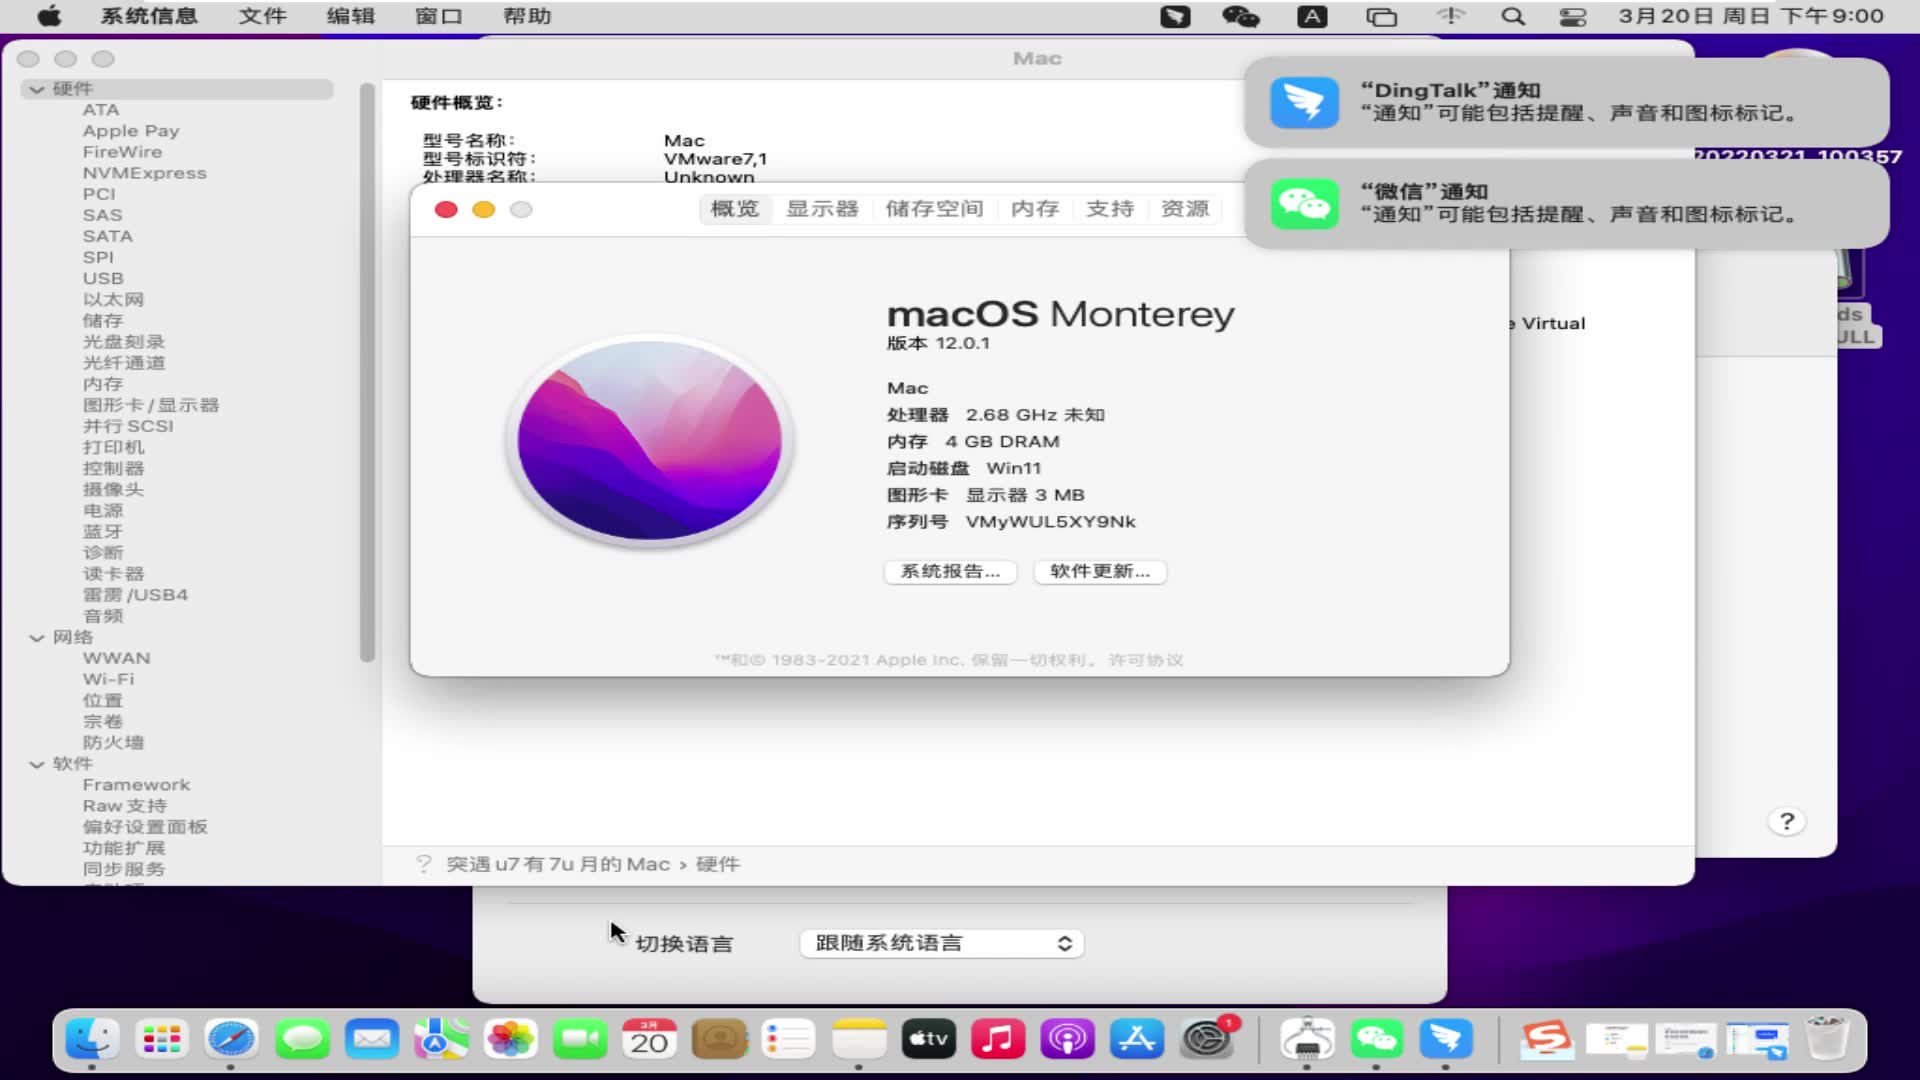Viewport: 1920px width, 1080px height.
Task: Open the DingTalk notification banner
Action: [1566, 102]
